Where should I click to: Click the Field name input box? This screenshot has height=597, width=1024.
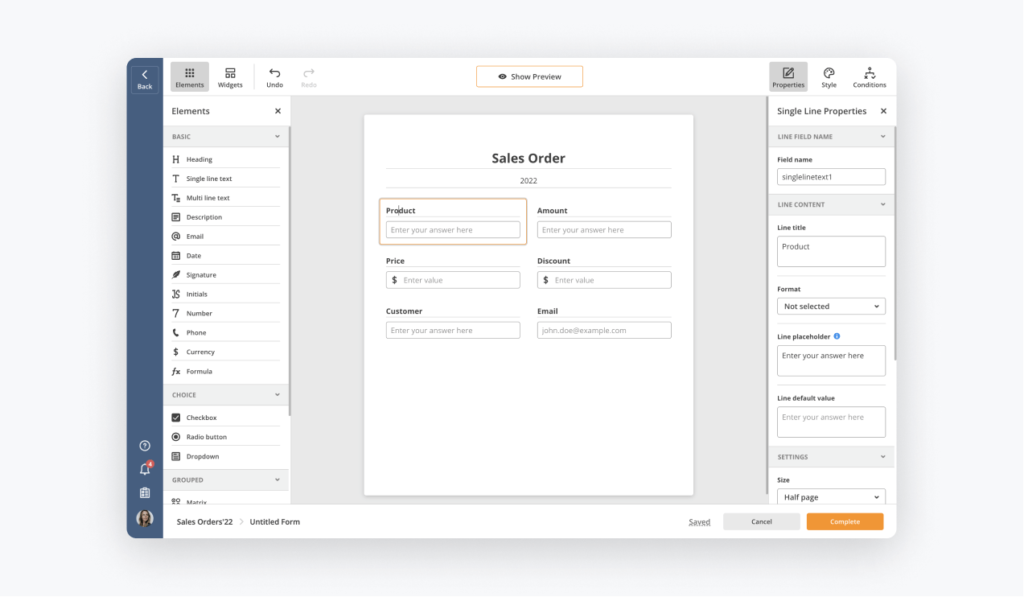pyautogui.click(x=831, y=177)
